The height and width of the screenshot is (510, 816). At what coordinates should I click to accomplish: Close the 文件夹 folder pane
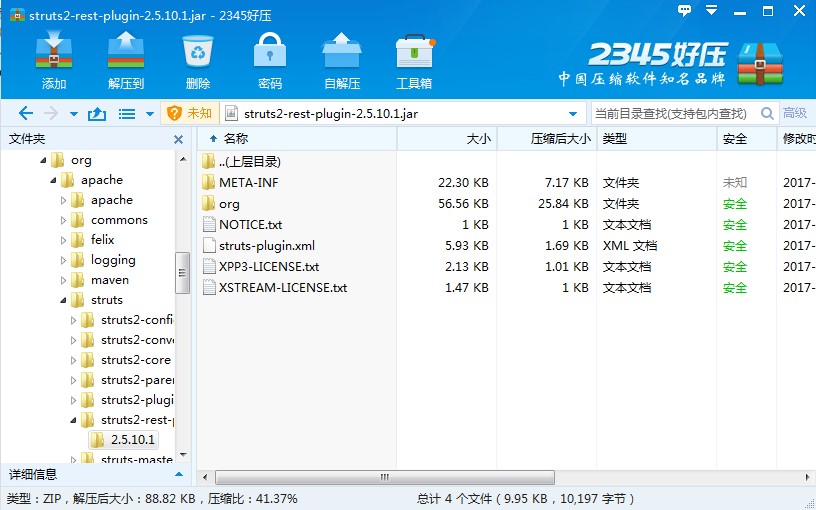pos(179,140)
